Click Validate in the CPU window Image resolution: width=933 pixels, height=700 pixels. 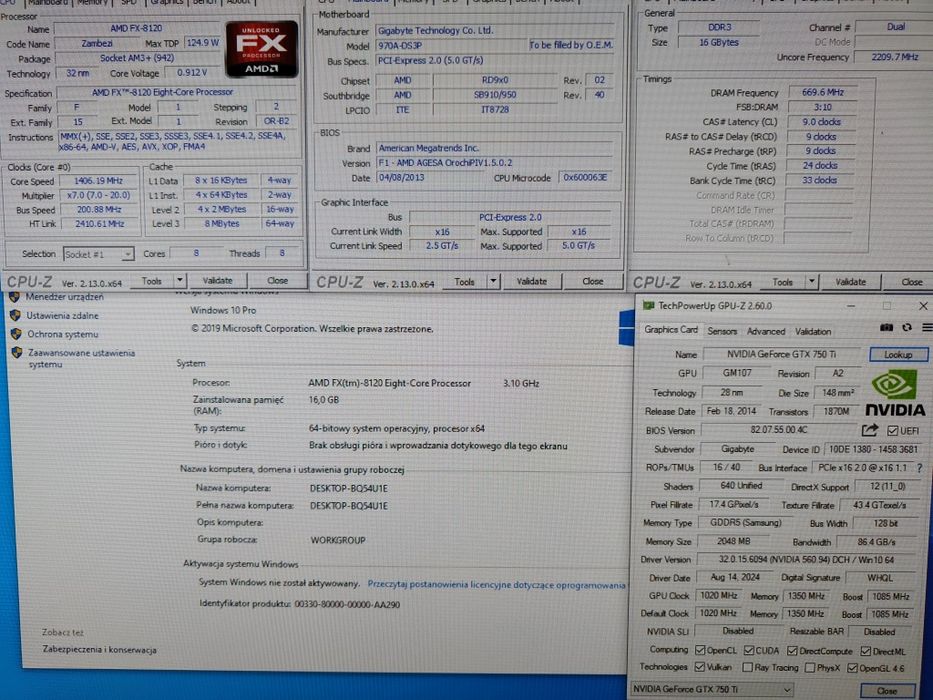point(217,280)
